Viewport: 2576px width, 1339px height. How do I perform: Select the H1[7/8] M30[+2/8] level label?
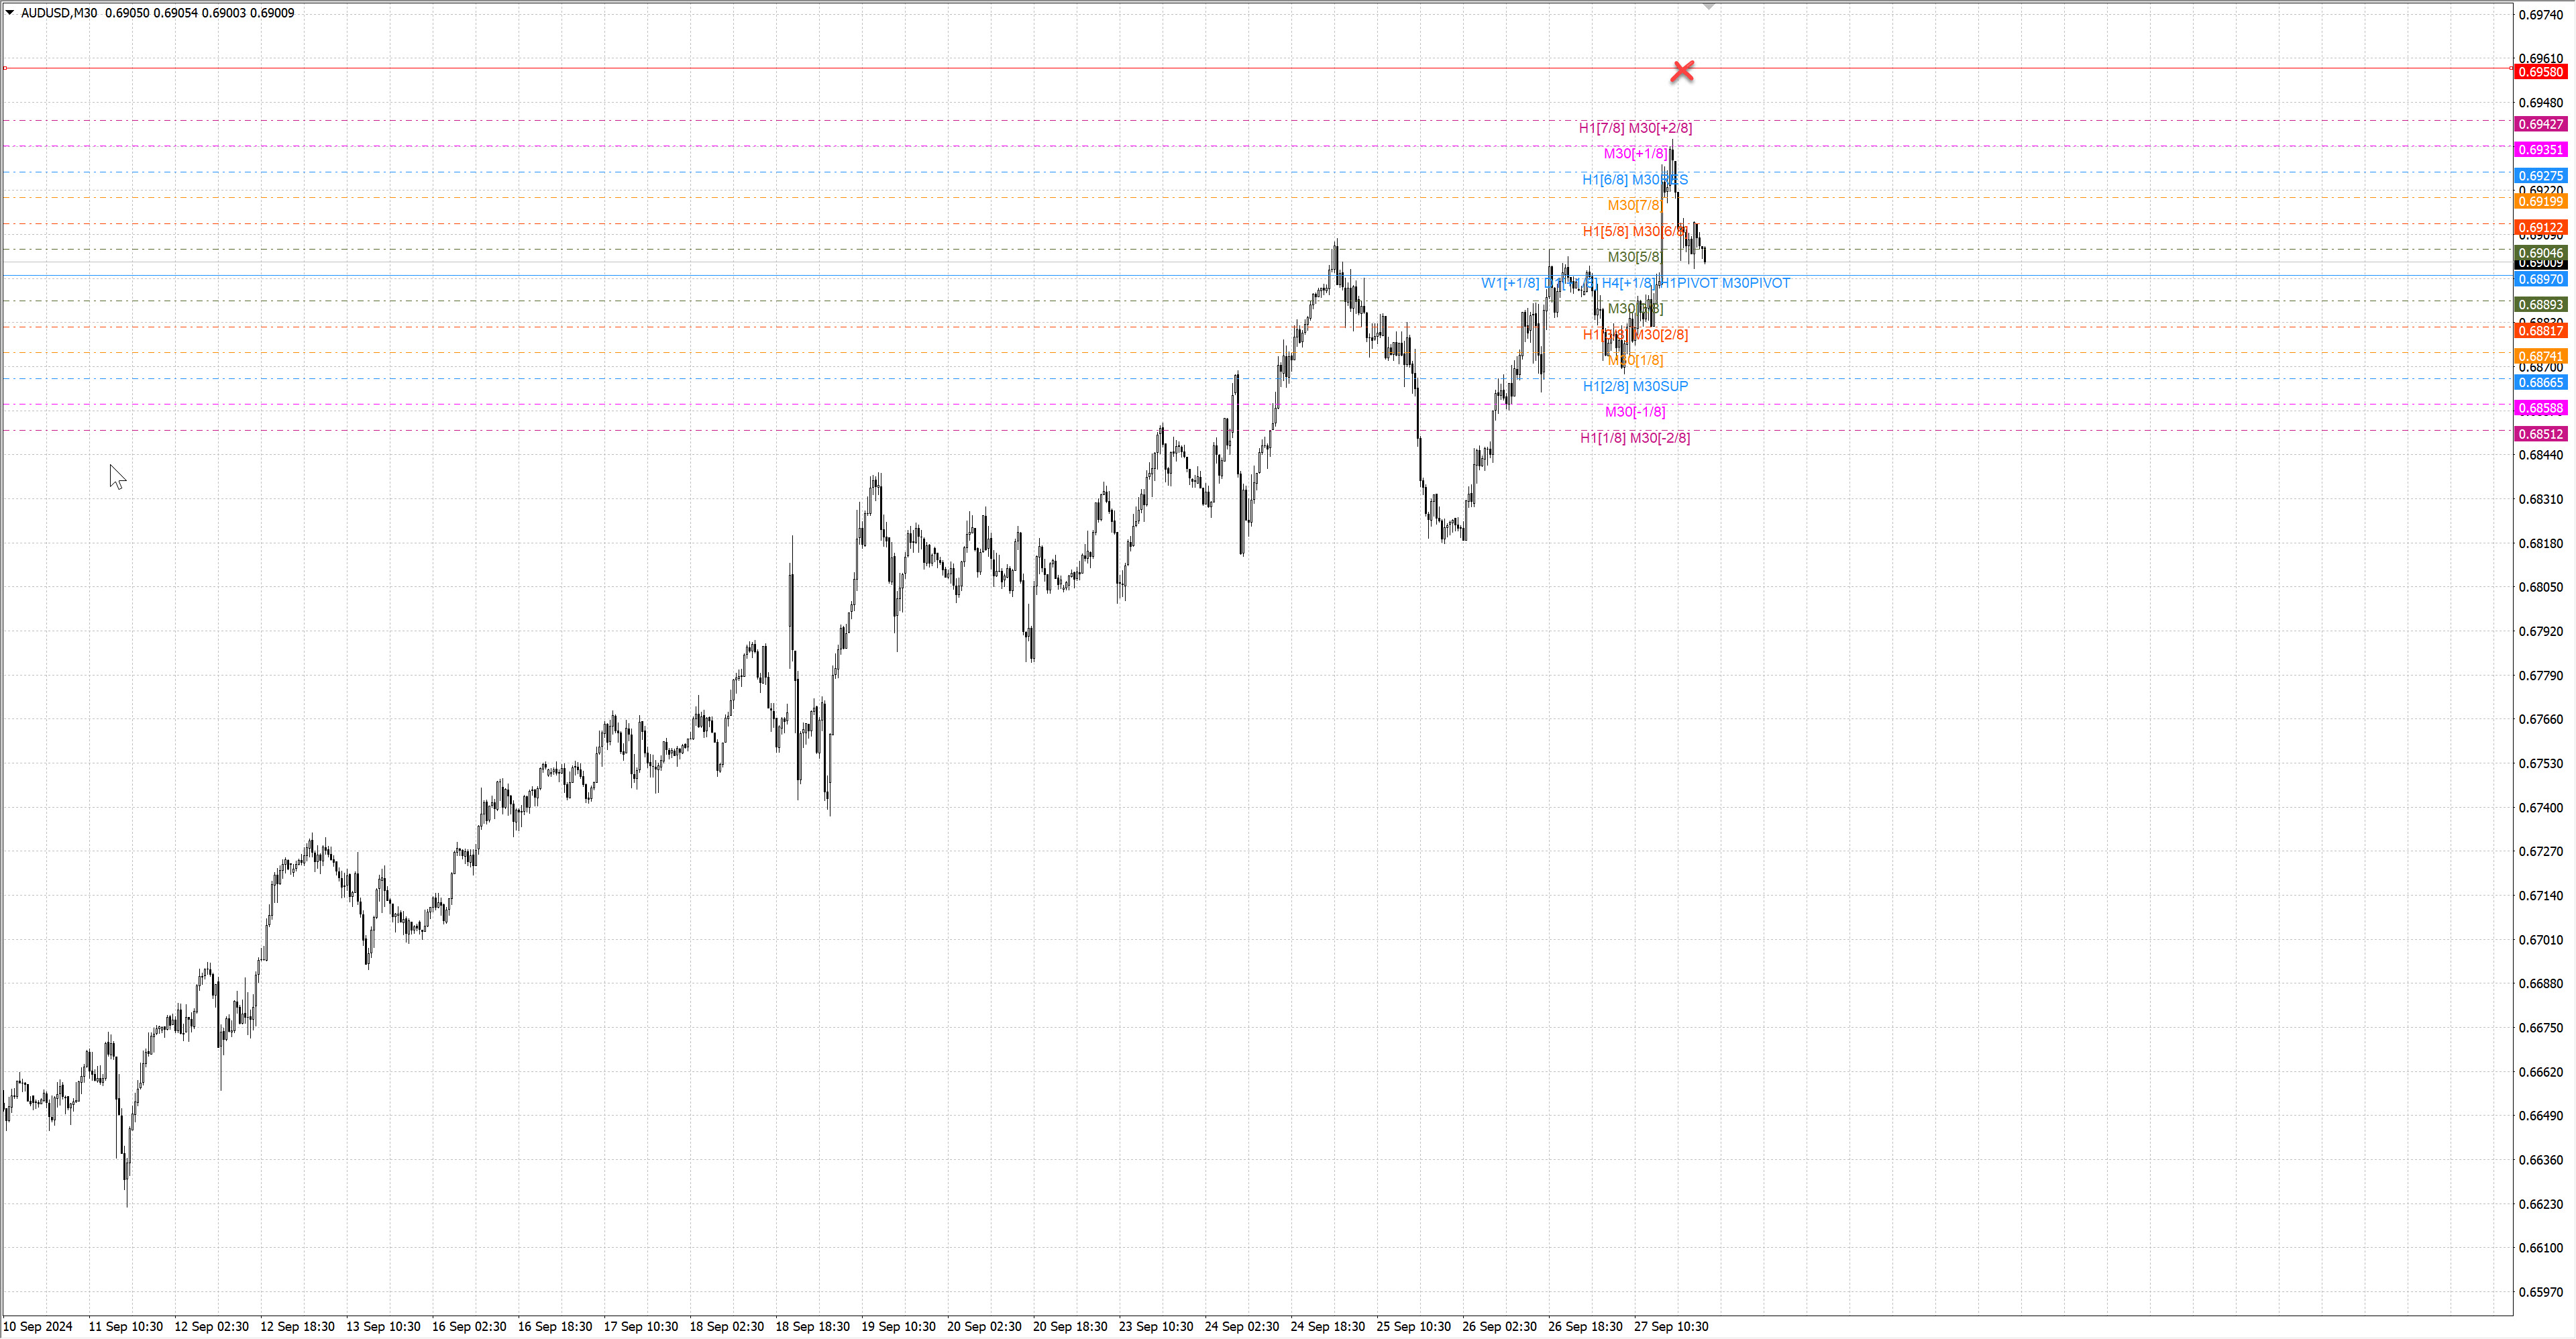click(x=1635, y=128)
